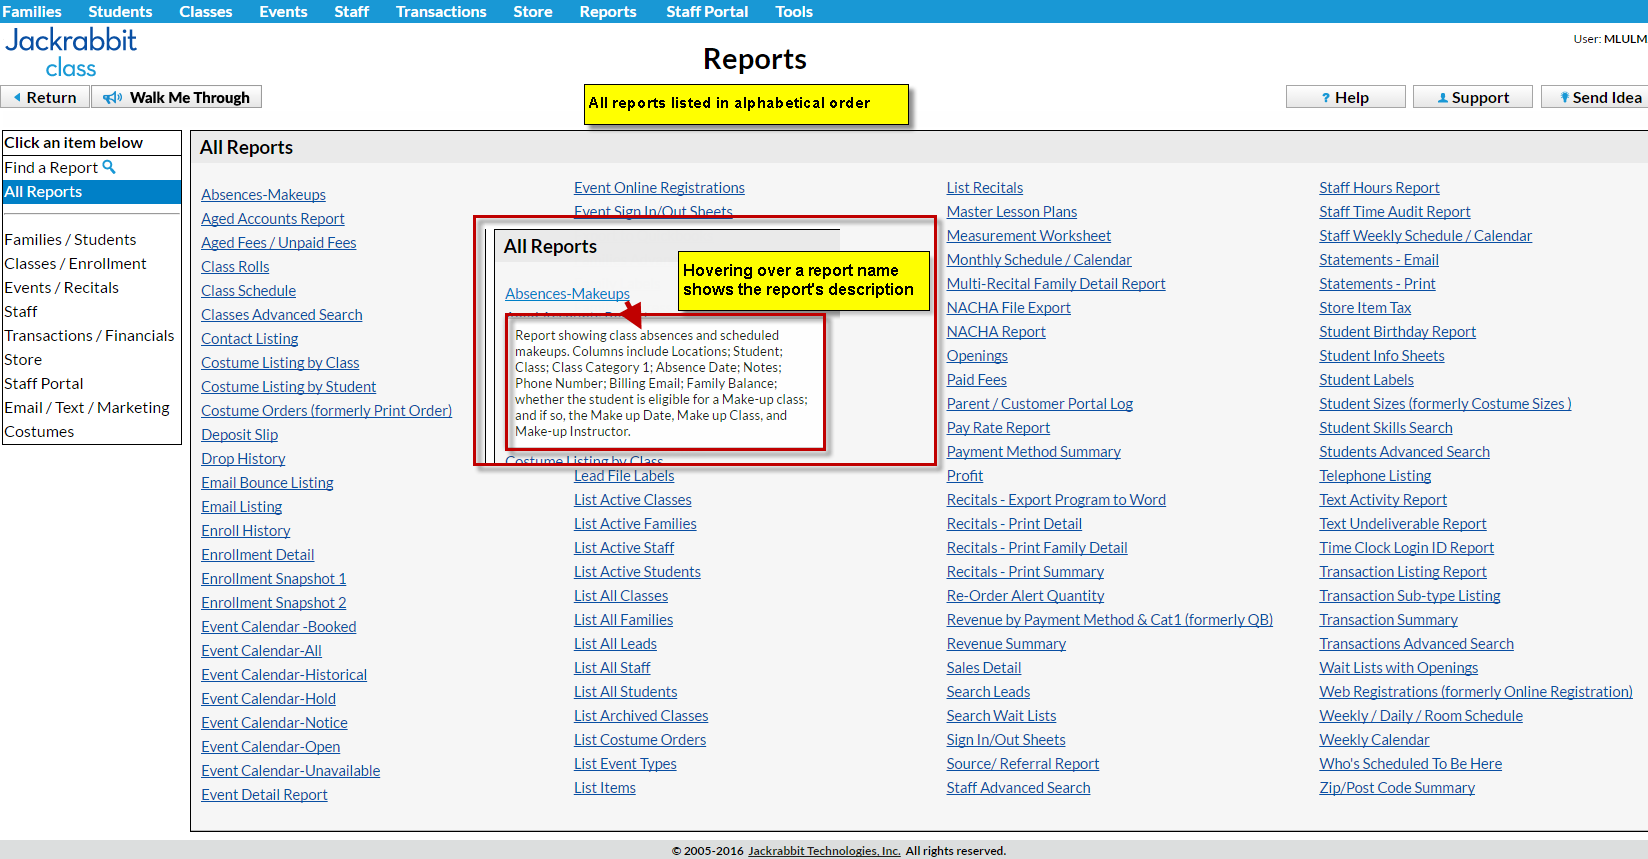The width and height of the screenshot is (1648, 859).
Task: Open List Active Families report
Action: coord(635,524)
